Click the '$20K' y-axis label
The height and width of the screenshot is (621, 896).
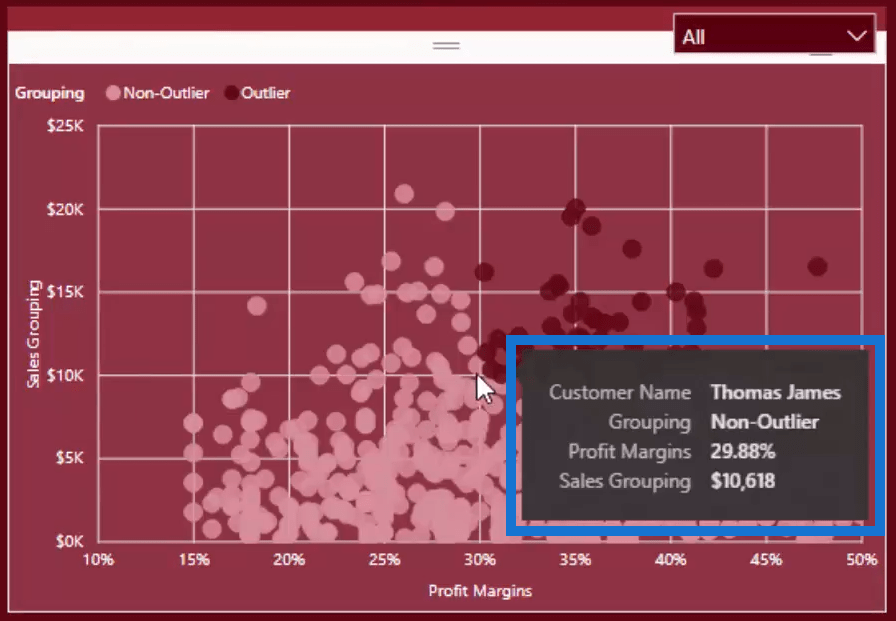click(x=65, y=210)
